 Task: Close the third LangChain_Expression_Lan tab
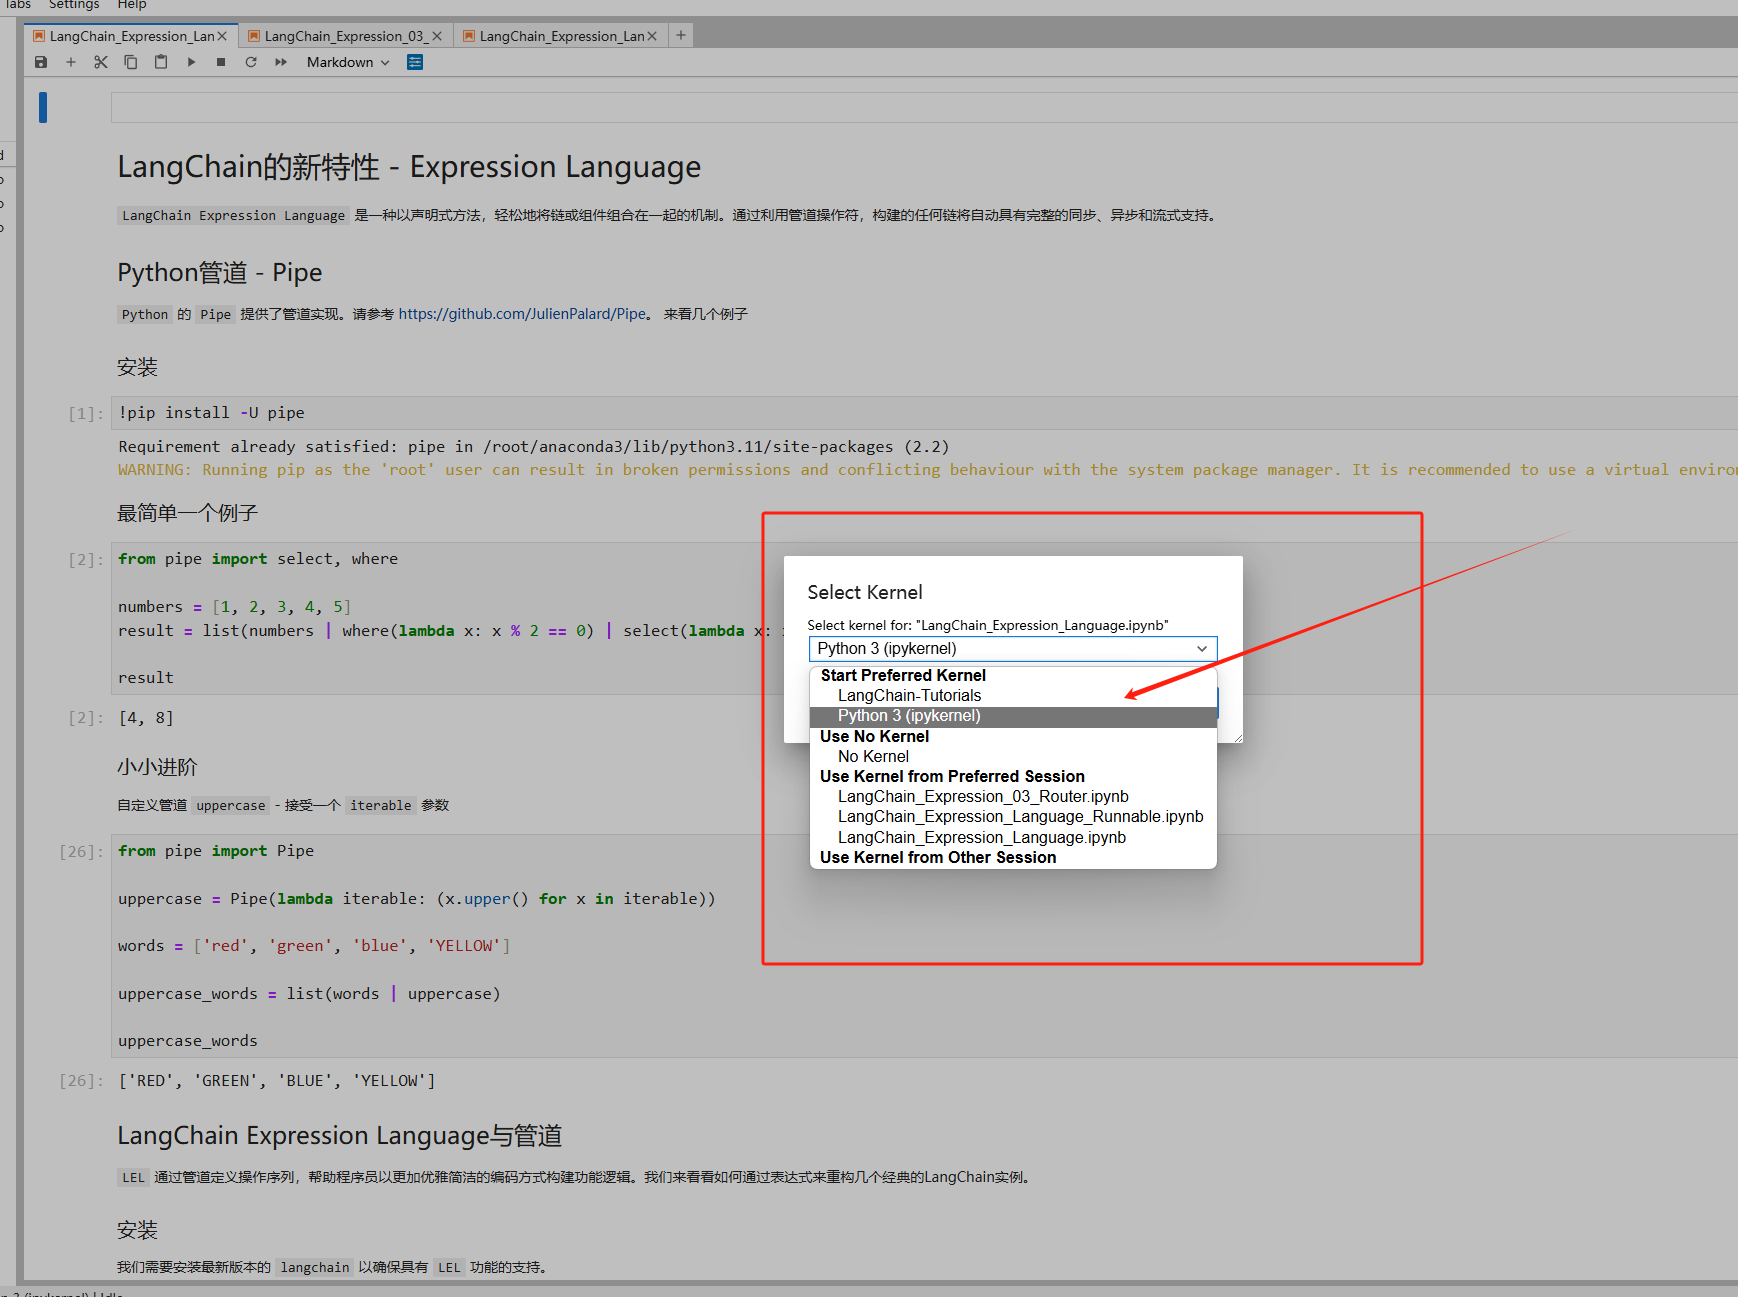coord(652,36)
